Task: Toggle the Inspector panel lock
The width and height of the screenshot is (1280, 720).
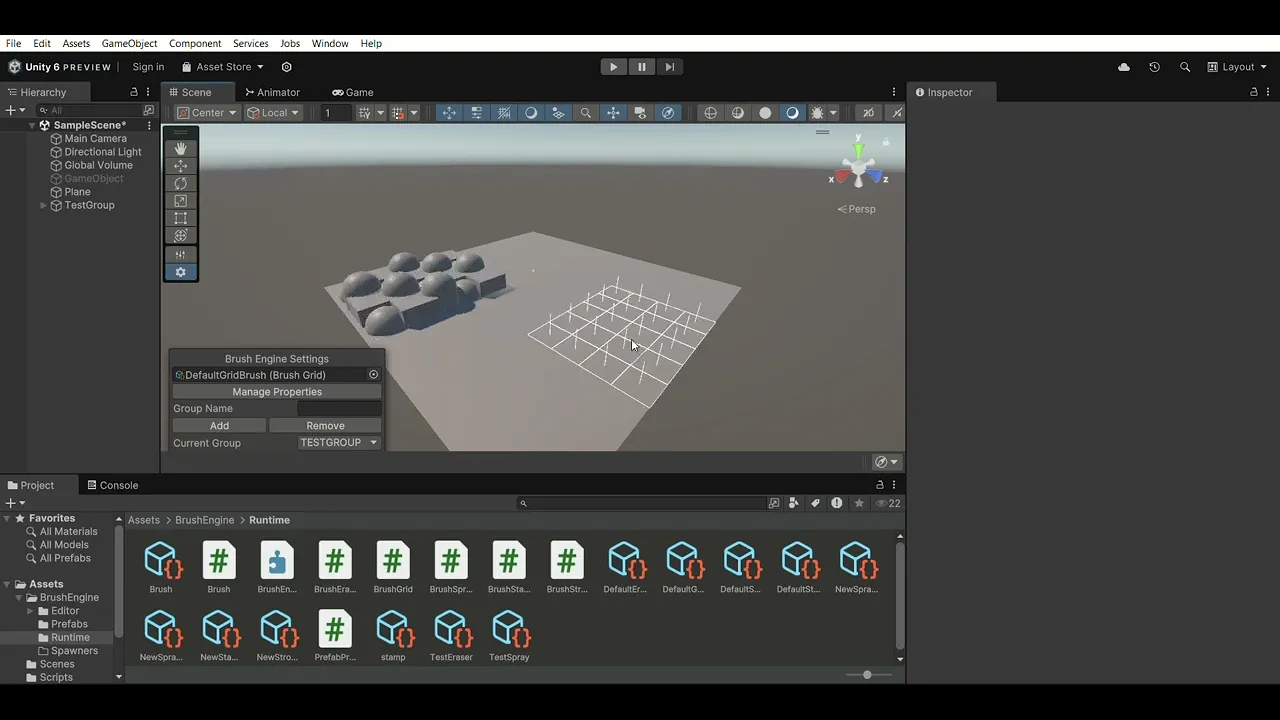Action: point(1254,92)
